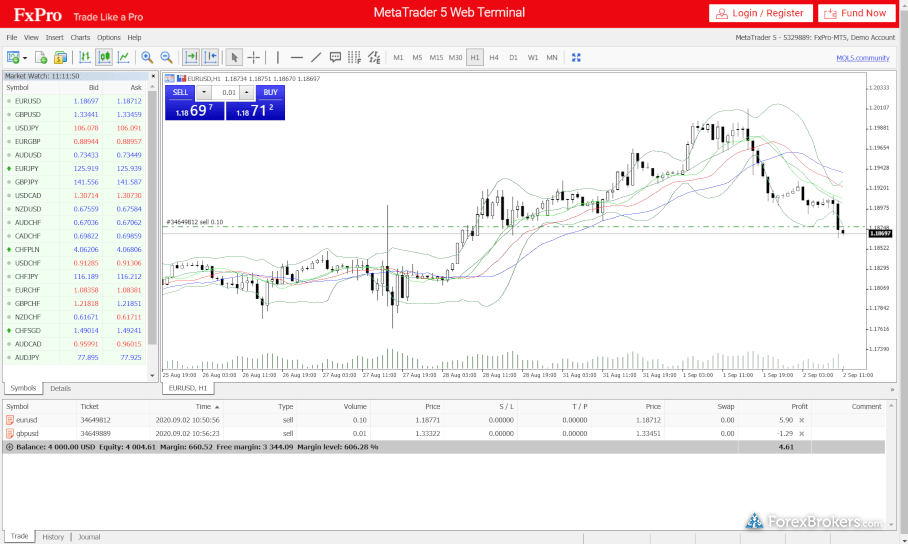This screenshot has height=544, width=908.
Task: Open the History tab
Action: (53, 537)
